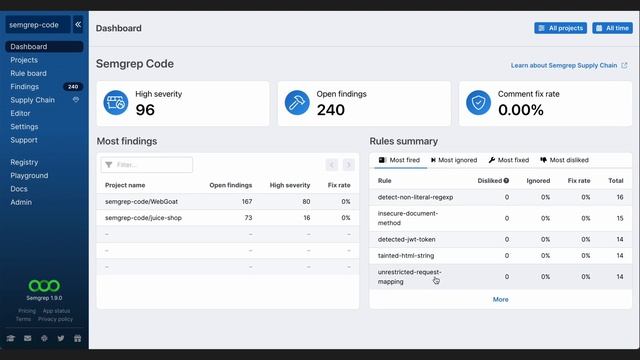Go to next page of Most findings
This screenshot has width=640, height=360.
349,164
